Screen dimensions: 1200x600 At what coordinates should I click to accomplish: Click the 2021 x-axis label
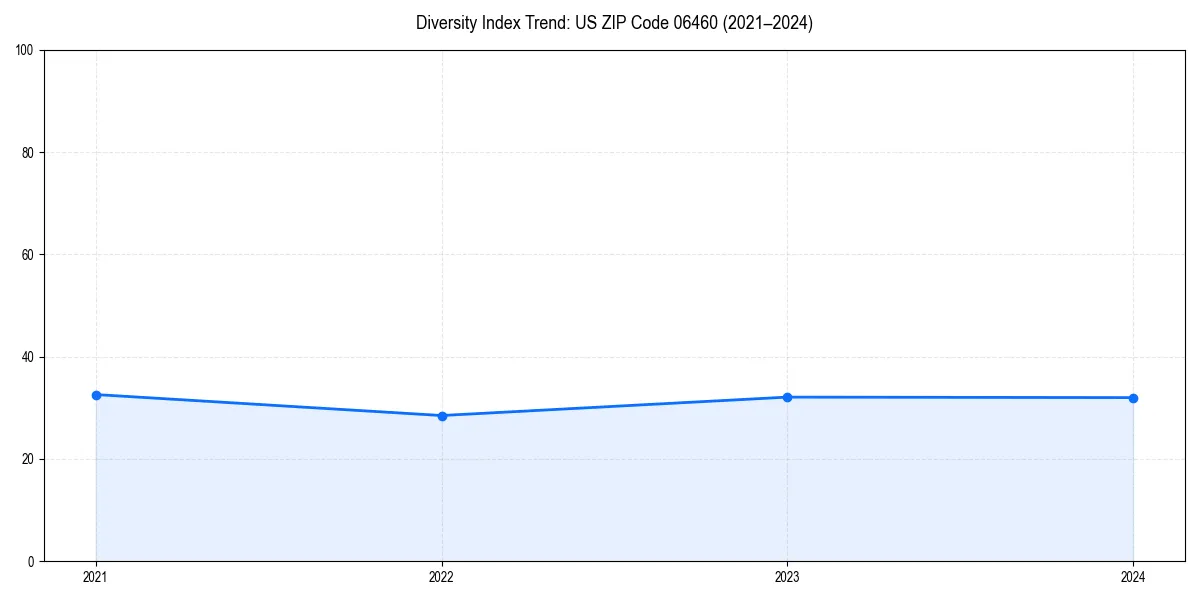click(95, 577)
